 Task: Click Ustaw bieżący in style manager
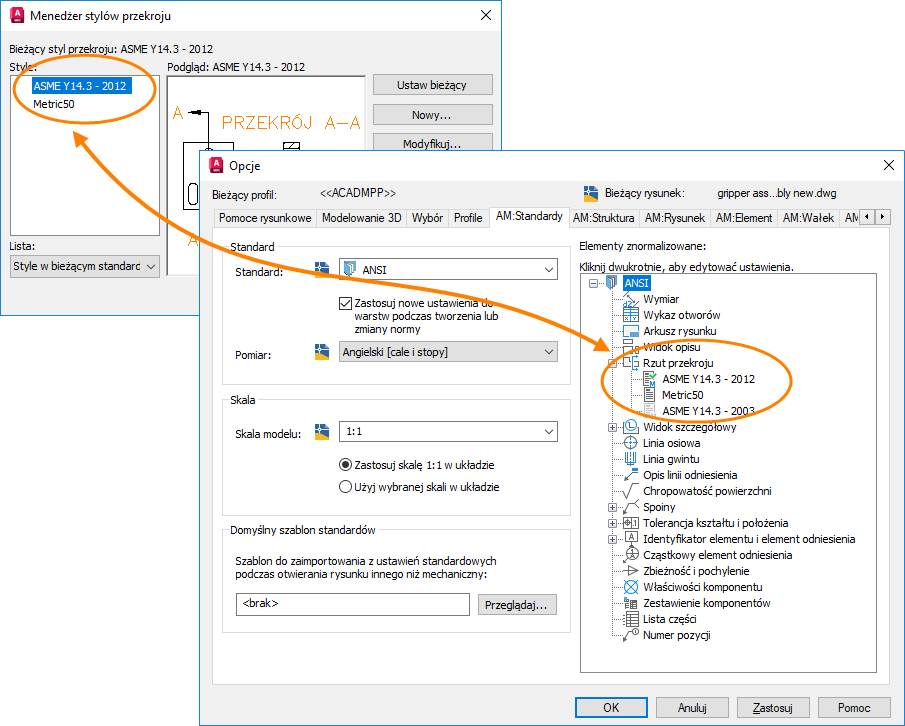(433, 85)
